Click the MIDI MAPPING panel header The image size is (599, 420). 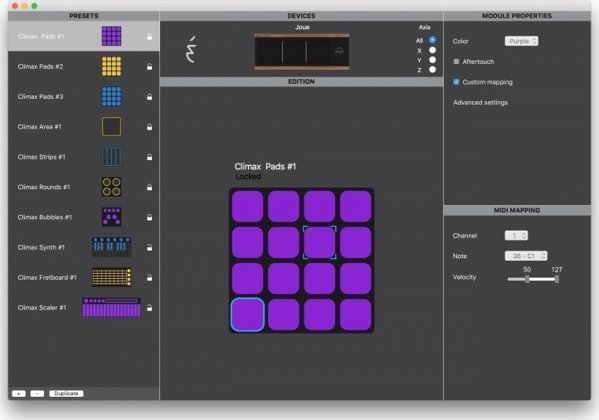coord(517,210)
